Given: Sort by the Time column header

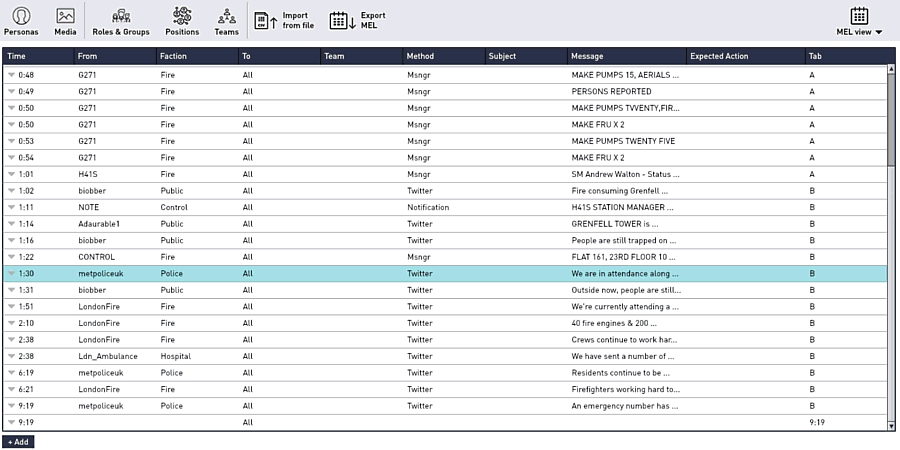Looking at the screenshot, I should (x=38, y=56).
